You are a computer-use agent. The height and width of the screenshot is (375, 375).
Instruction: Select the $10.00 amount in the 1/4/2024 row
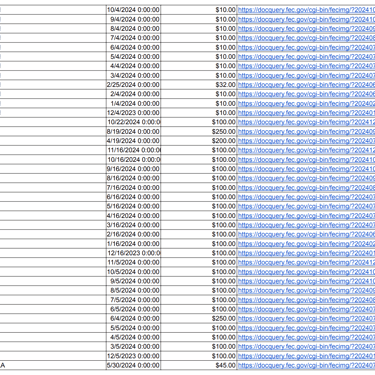pyautogui.click(x=199, y=103)
